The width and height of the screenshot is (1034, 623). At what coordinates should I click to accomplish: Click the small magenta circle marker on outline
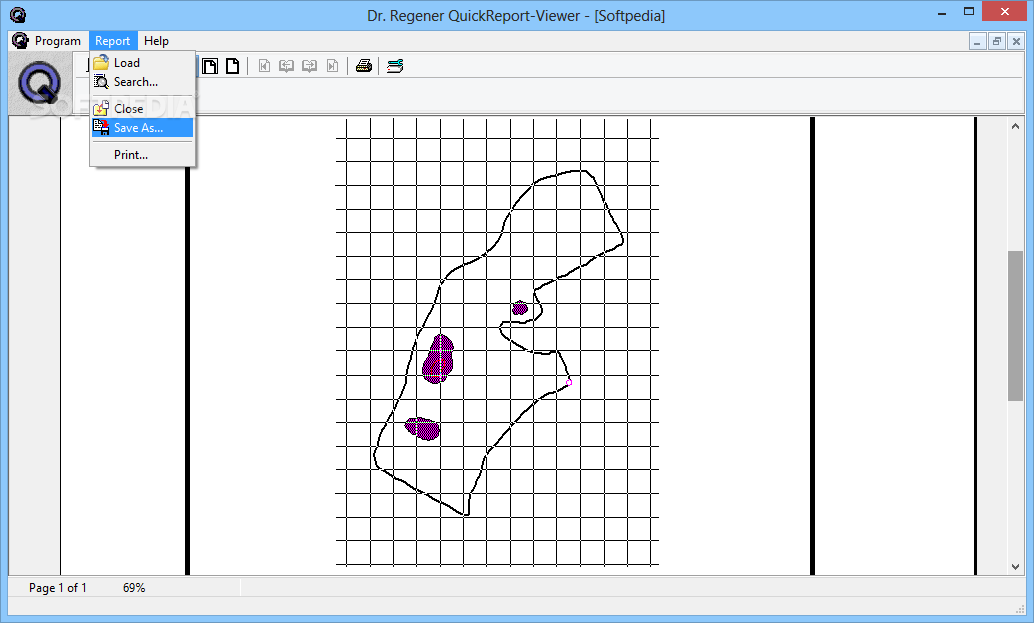pyautogui.click(x=569, y=382)
